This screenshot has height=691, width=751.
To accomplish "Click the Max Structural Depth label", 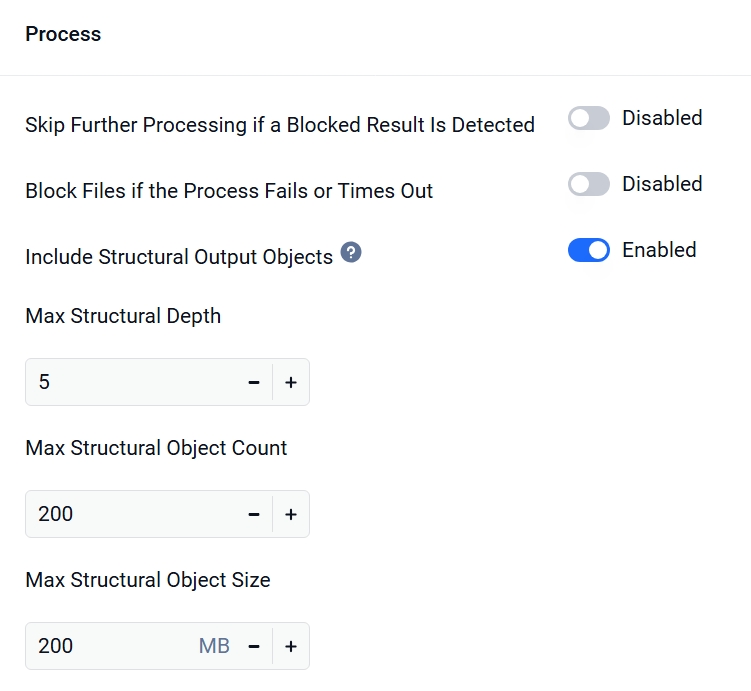I will click(123, 317).
